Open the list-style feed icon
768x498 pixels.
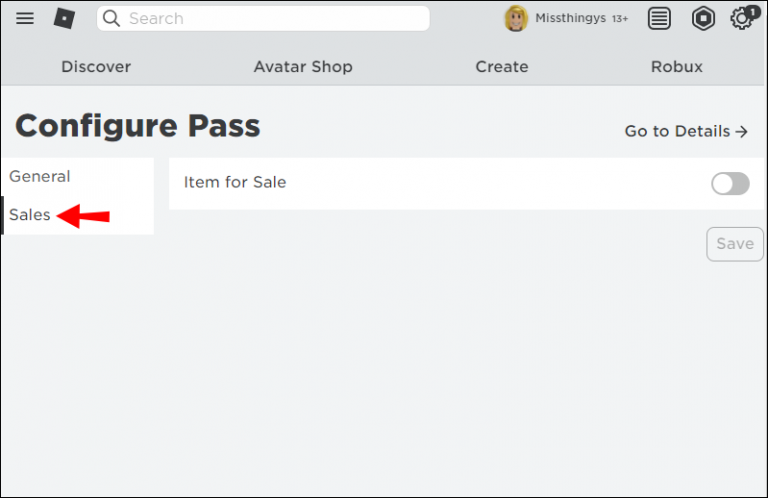pos(659,18)
